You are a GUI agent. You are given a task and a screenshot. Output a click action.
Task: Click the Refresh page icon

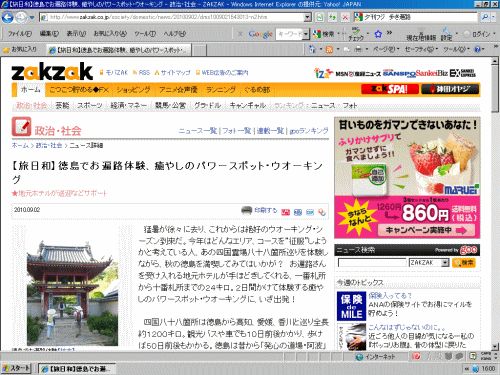[332, 17]
